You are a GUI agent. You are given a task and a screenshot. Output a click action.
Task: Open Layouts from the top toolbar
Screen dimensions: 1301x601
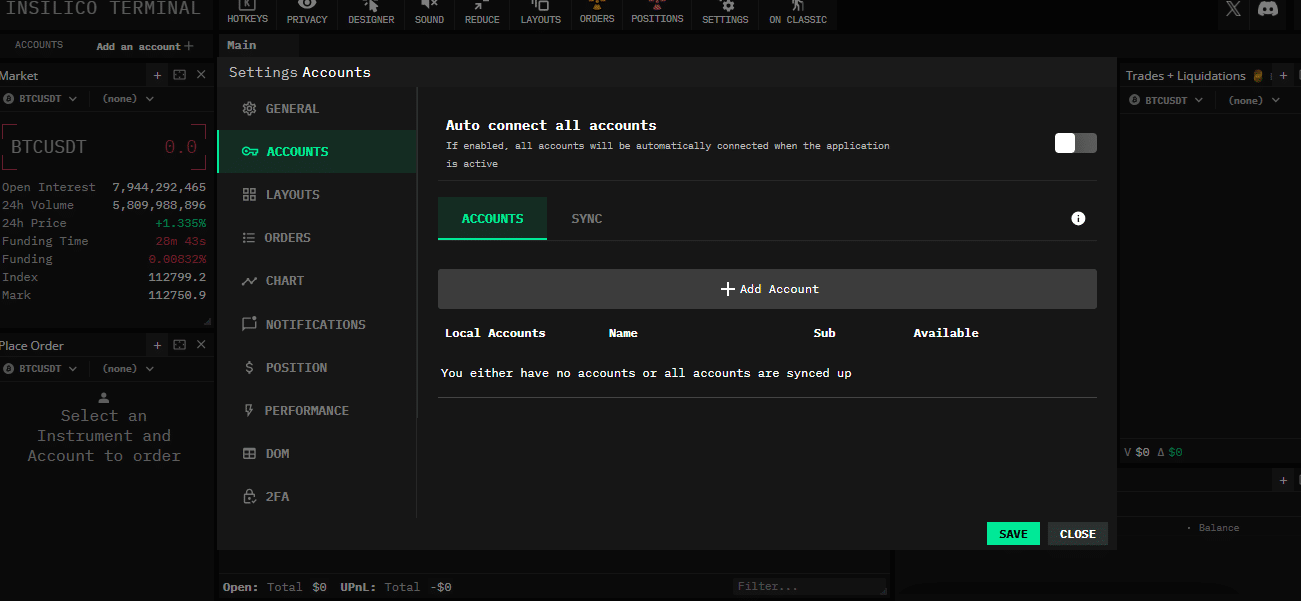click(541, 13)
